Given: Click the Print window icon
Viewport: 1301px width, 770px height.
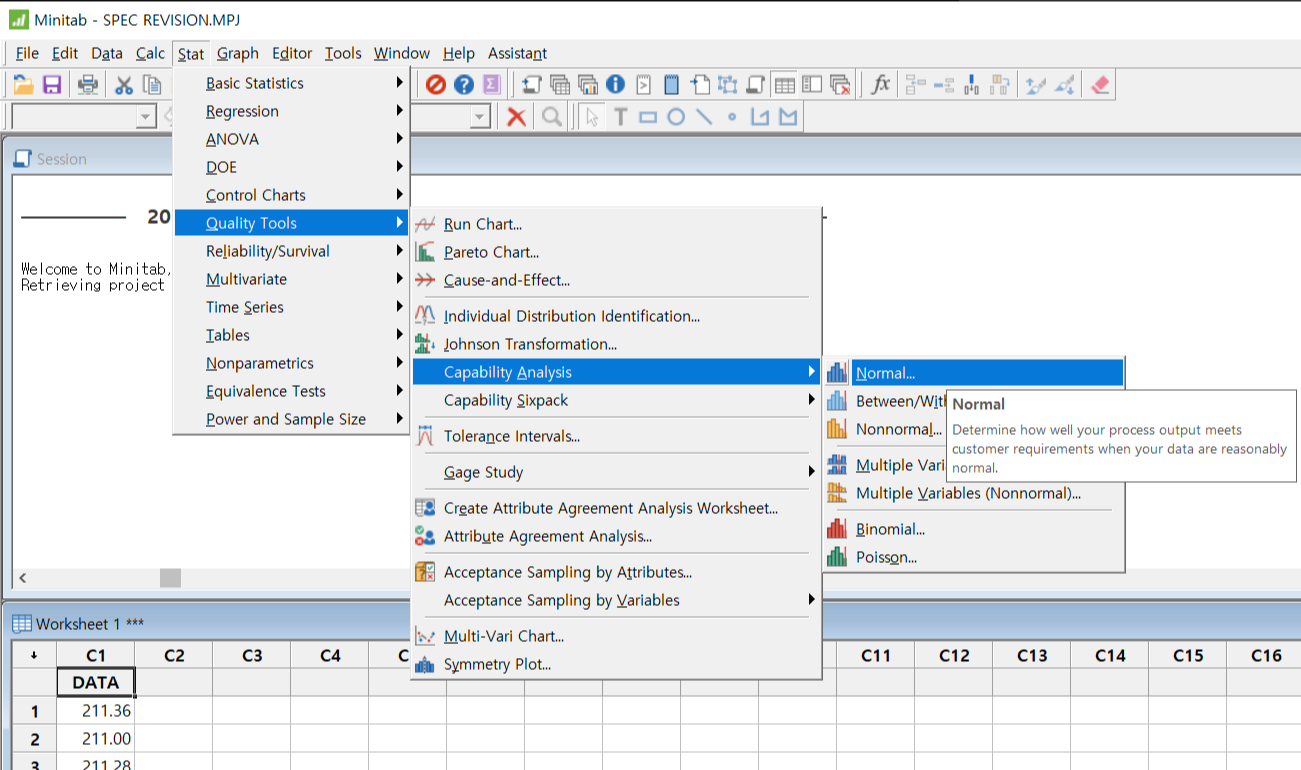Looking at the screenshot, I should (88, 85).
